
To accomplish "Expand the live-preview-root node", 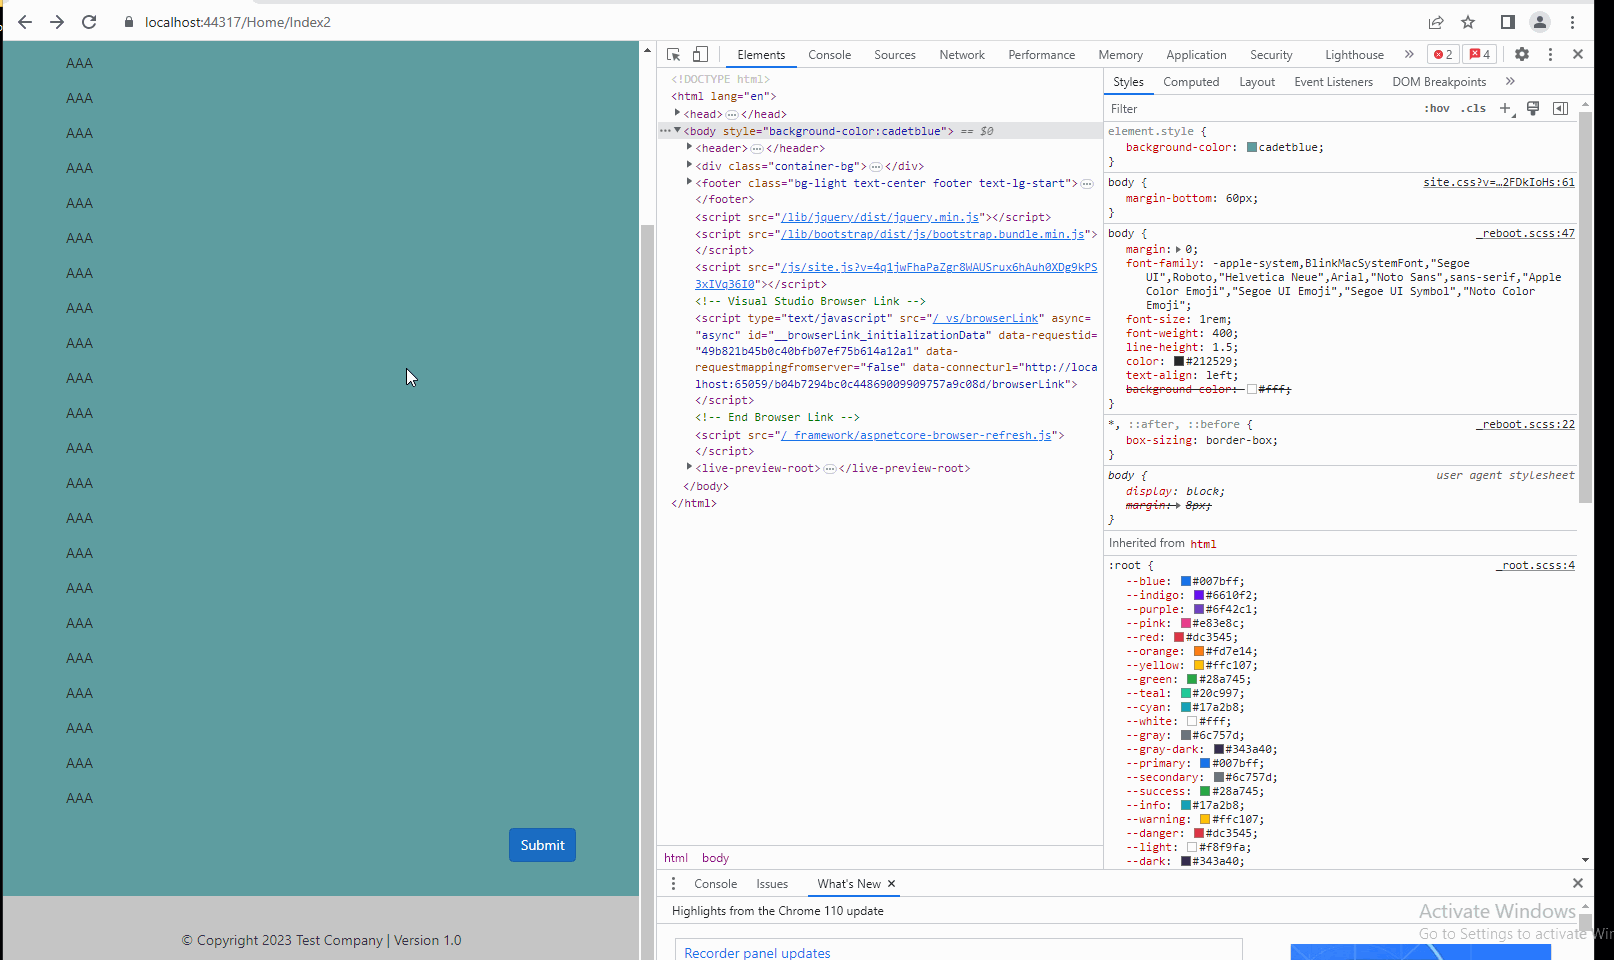I will (689, 467).
